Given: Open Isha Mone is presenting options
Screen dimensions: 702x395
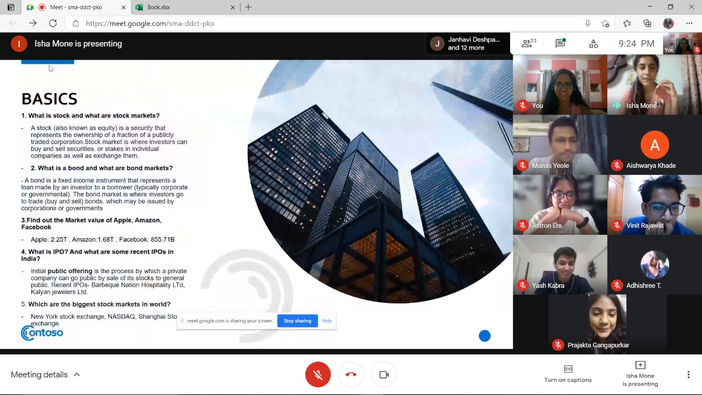Looking at the screenshot, I should tap(640, 374).
